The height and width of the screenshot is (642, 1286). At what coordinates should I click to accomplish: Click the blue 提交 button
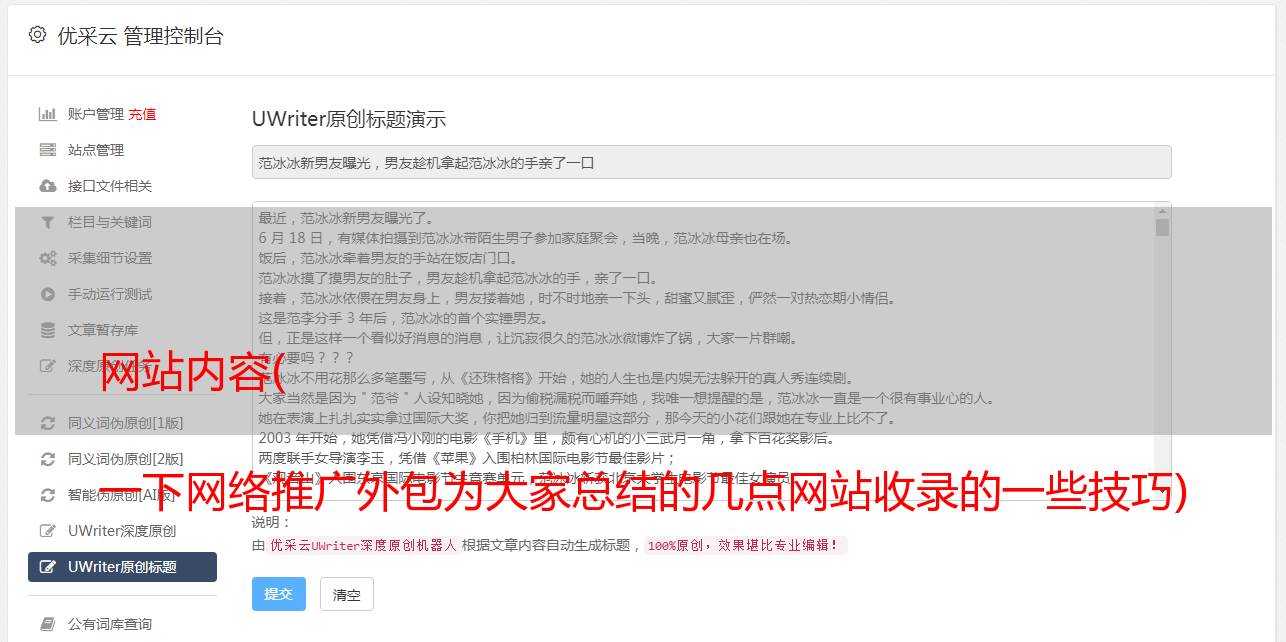point(279,594)
